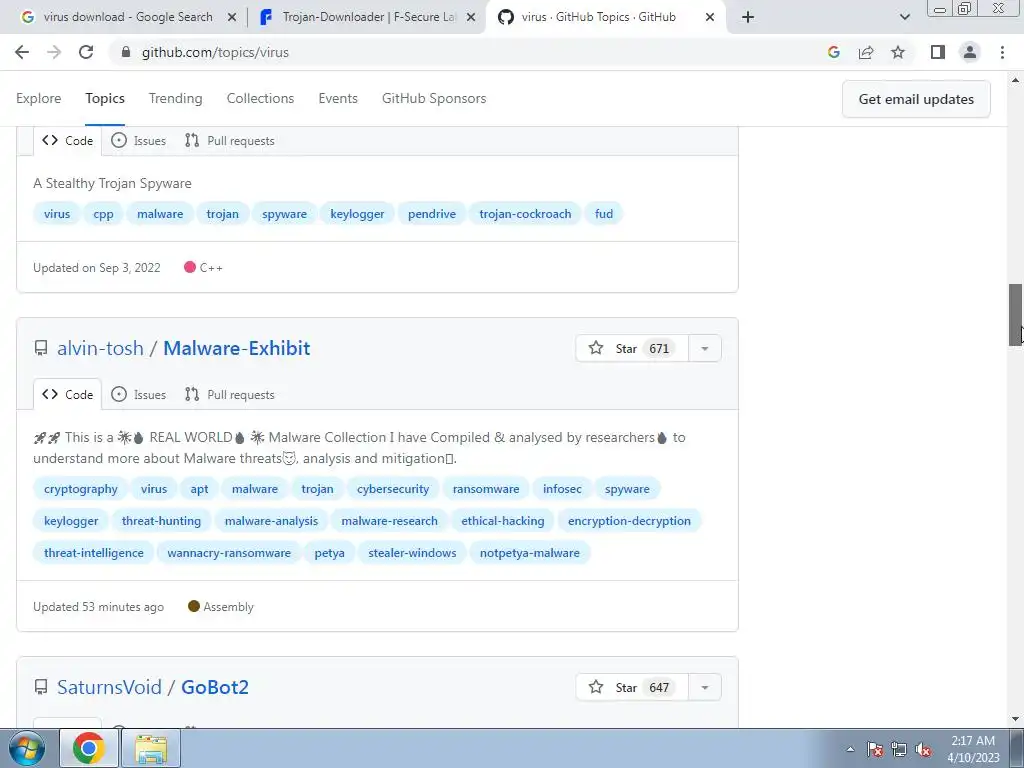Screen dimensions: 1024x768
Task: Go back with the browser back arrow
Action: (22, 52)
